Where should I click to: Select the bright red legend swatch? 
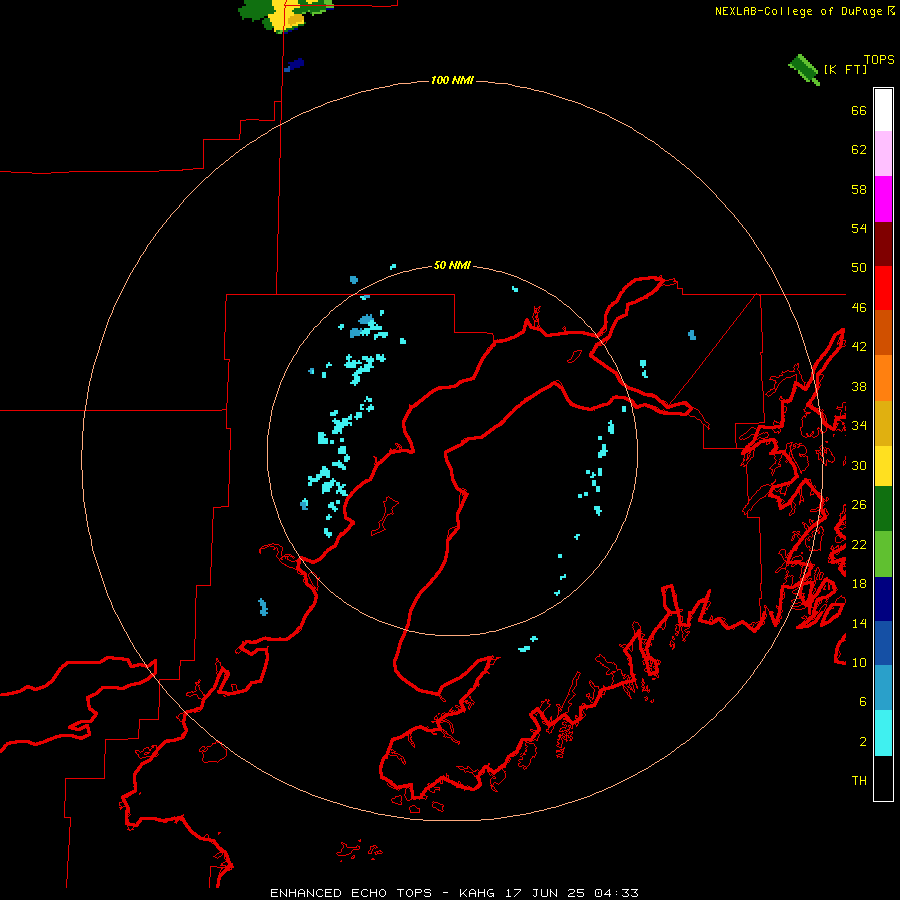click(883, 288)
